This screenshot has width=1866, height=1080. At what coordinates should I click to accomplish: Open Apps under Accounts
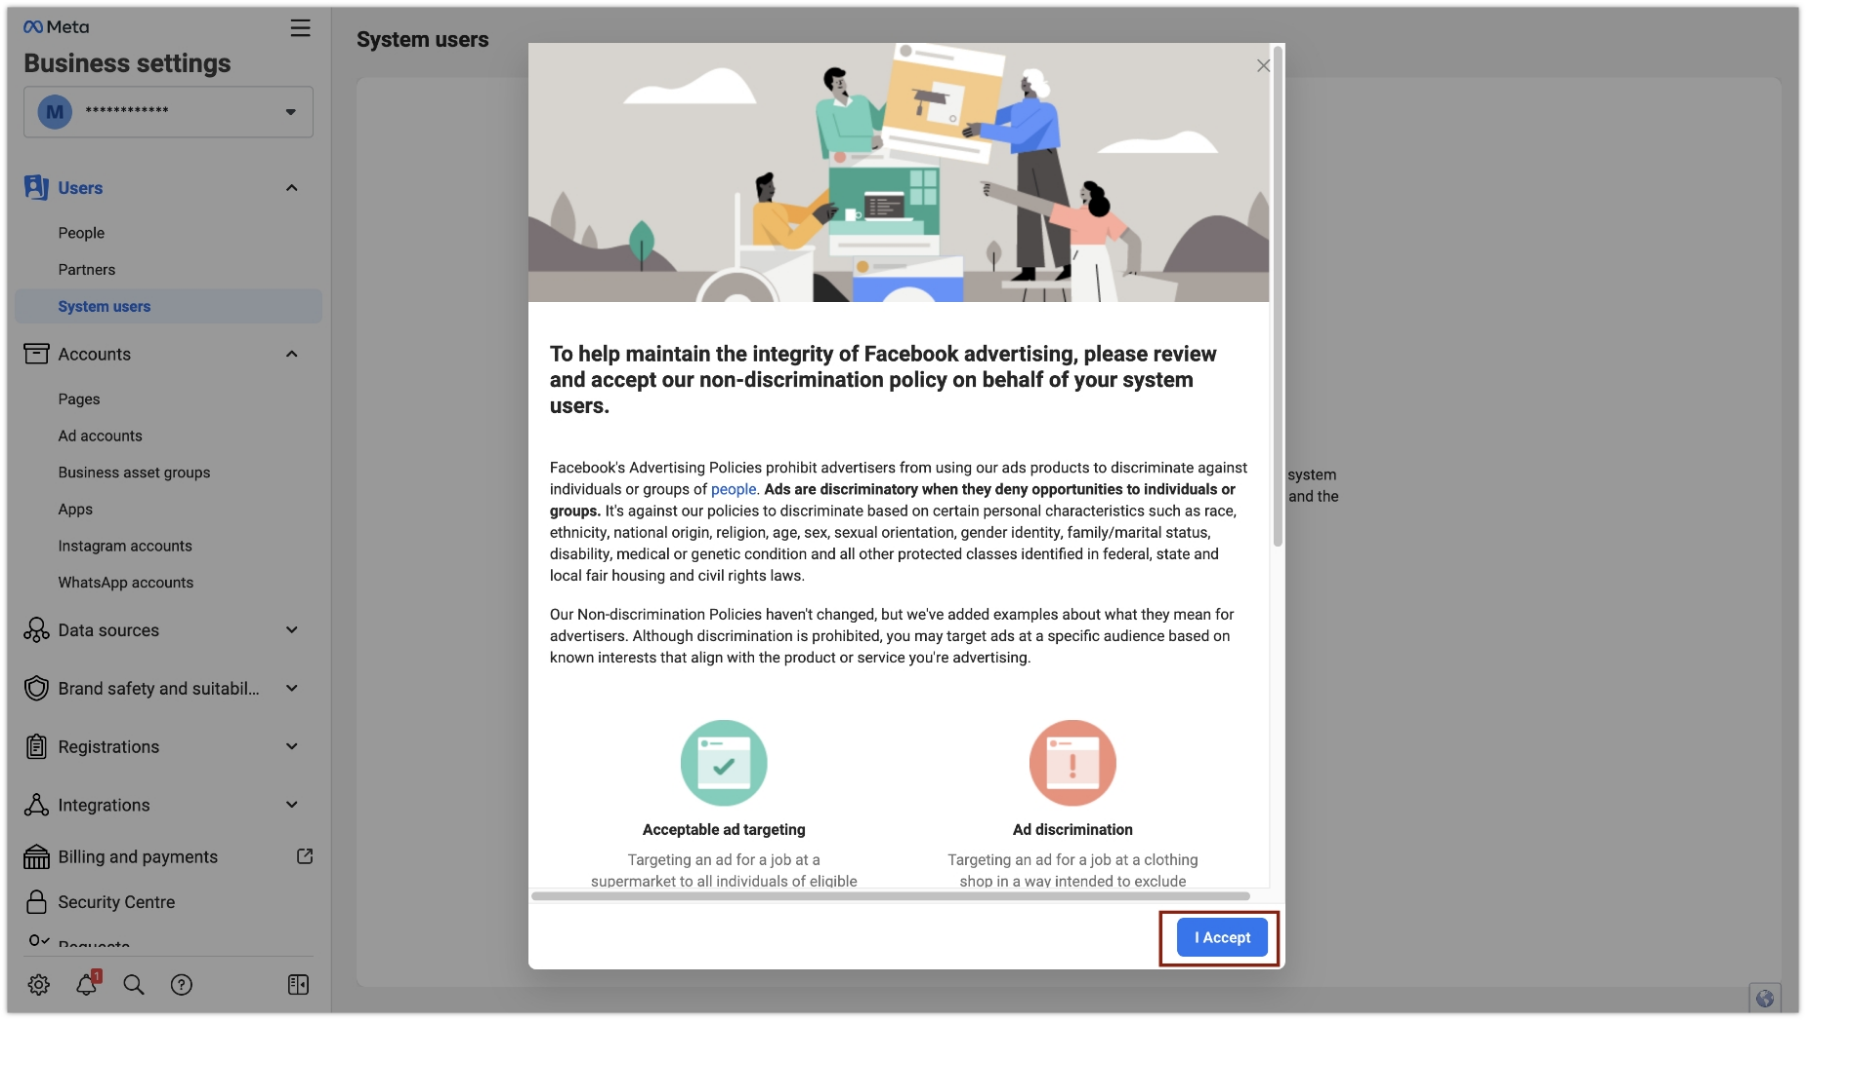pos(75,509)
